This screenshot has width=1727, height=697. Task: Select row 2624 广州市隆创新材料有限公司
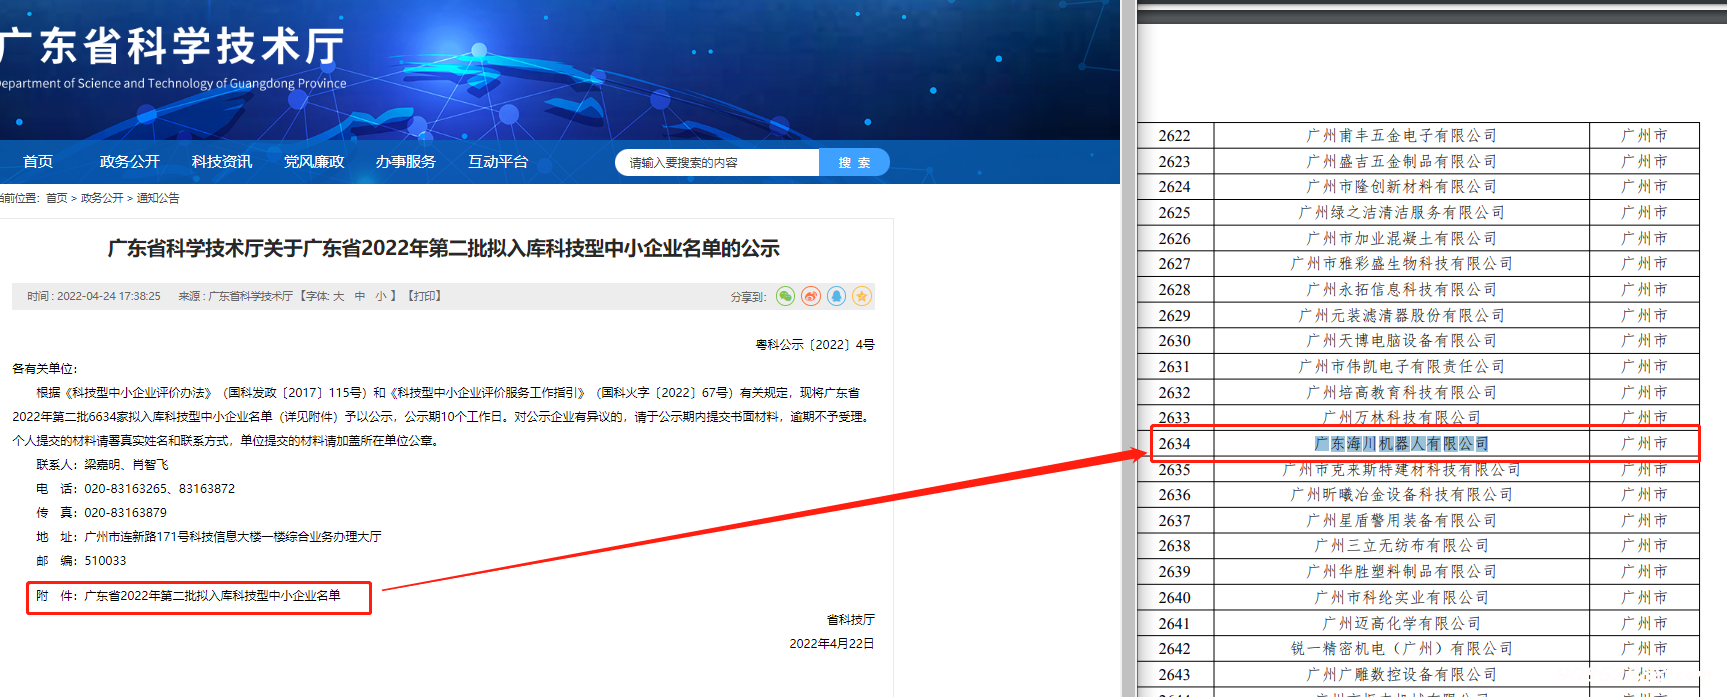(x=1418, y=187)
